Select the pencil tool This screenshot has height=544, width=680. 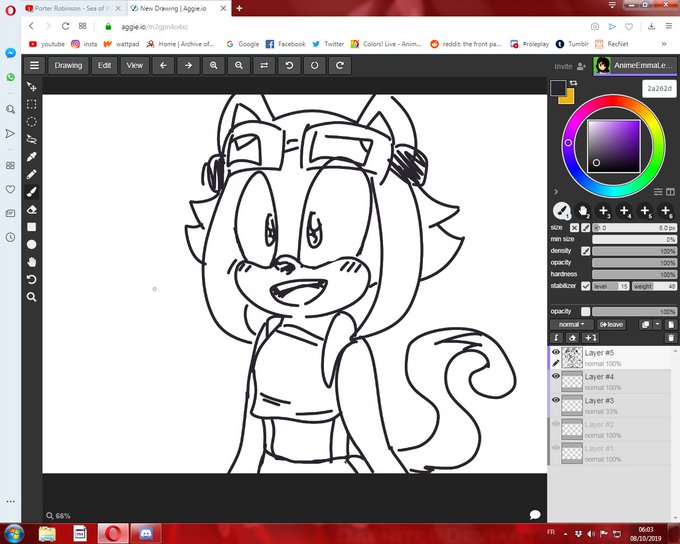tap(32, 174)
